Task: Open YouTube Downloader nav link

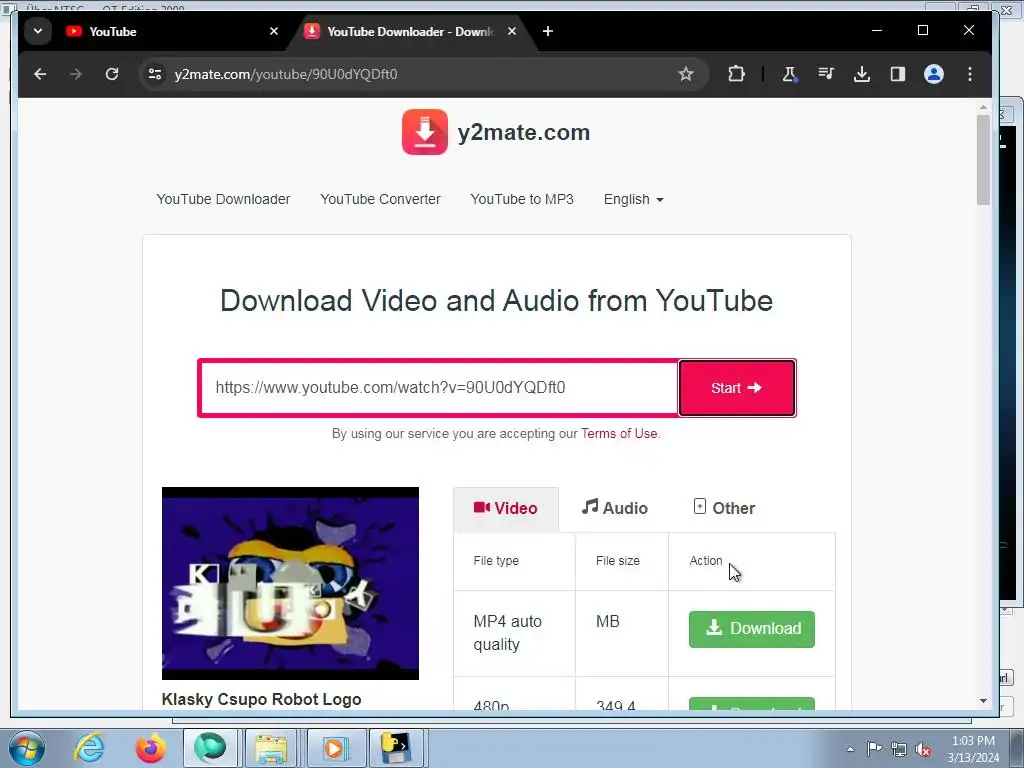Action: [223, 199]
